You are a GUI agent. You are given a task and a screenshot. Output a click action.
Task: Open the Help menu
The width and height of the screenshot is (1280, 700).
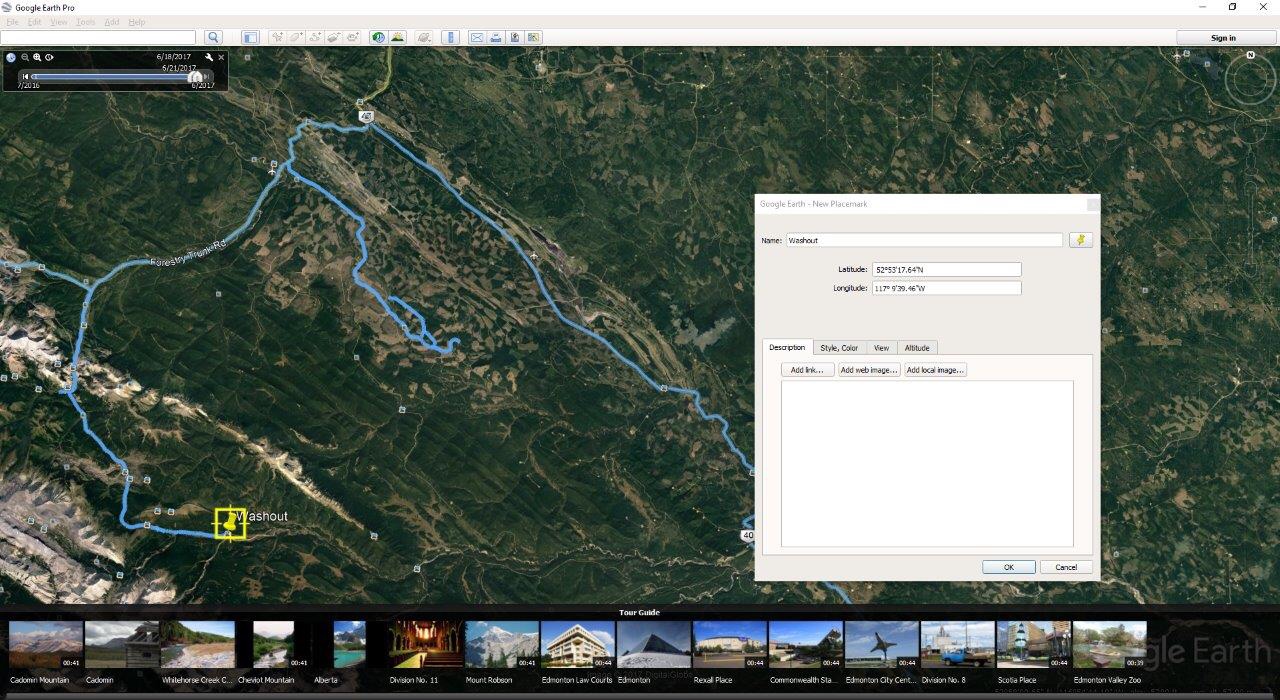[x=137, y=22]
